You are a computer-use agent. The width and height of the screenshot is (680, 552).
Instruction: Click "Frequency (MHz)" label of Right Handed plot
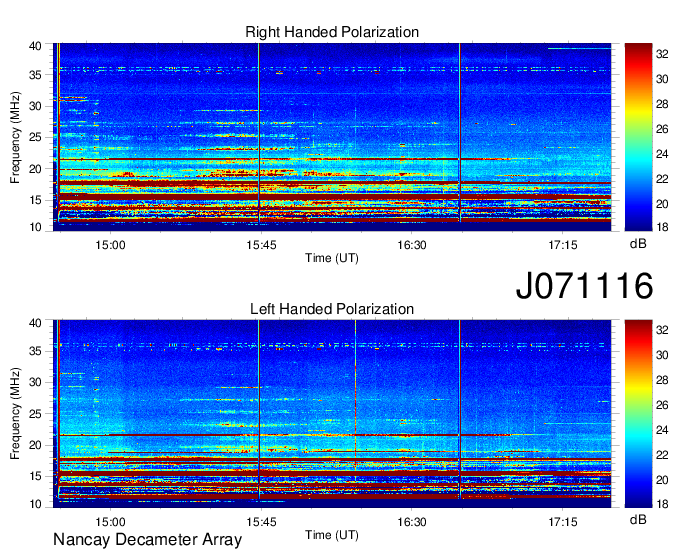coord(15,137)
